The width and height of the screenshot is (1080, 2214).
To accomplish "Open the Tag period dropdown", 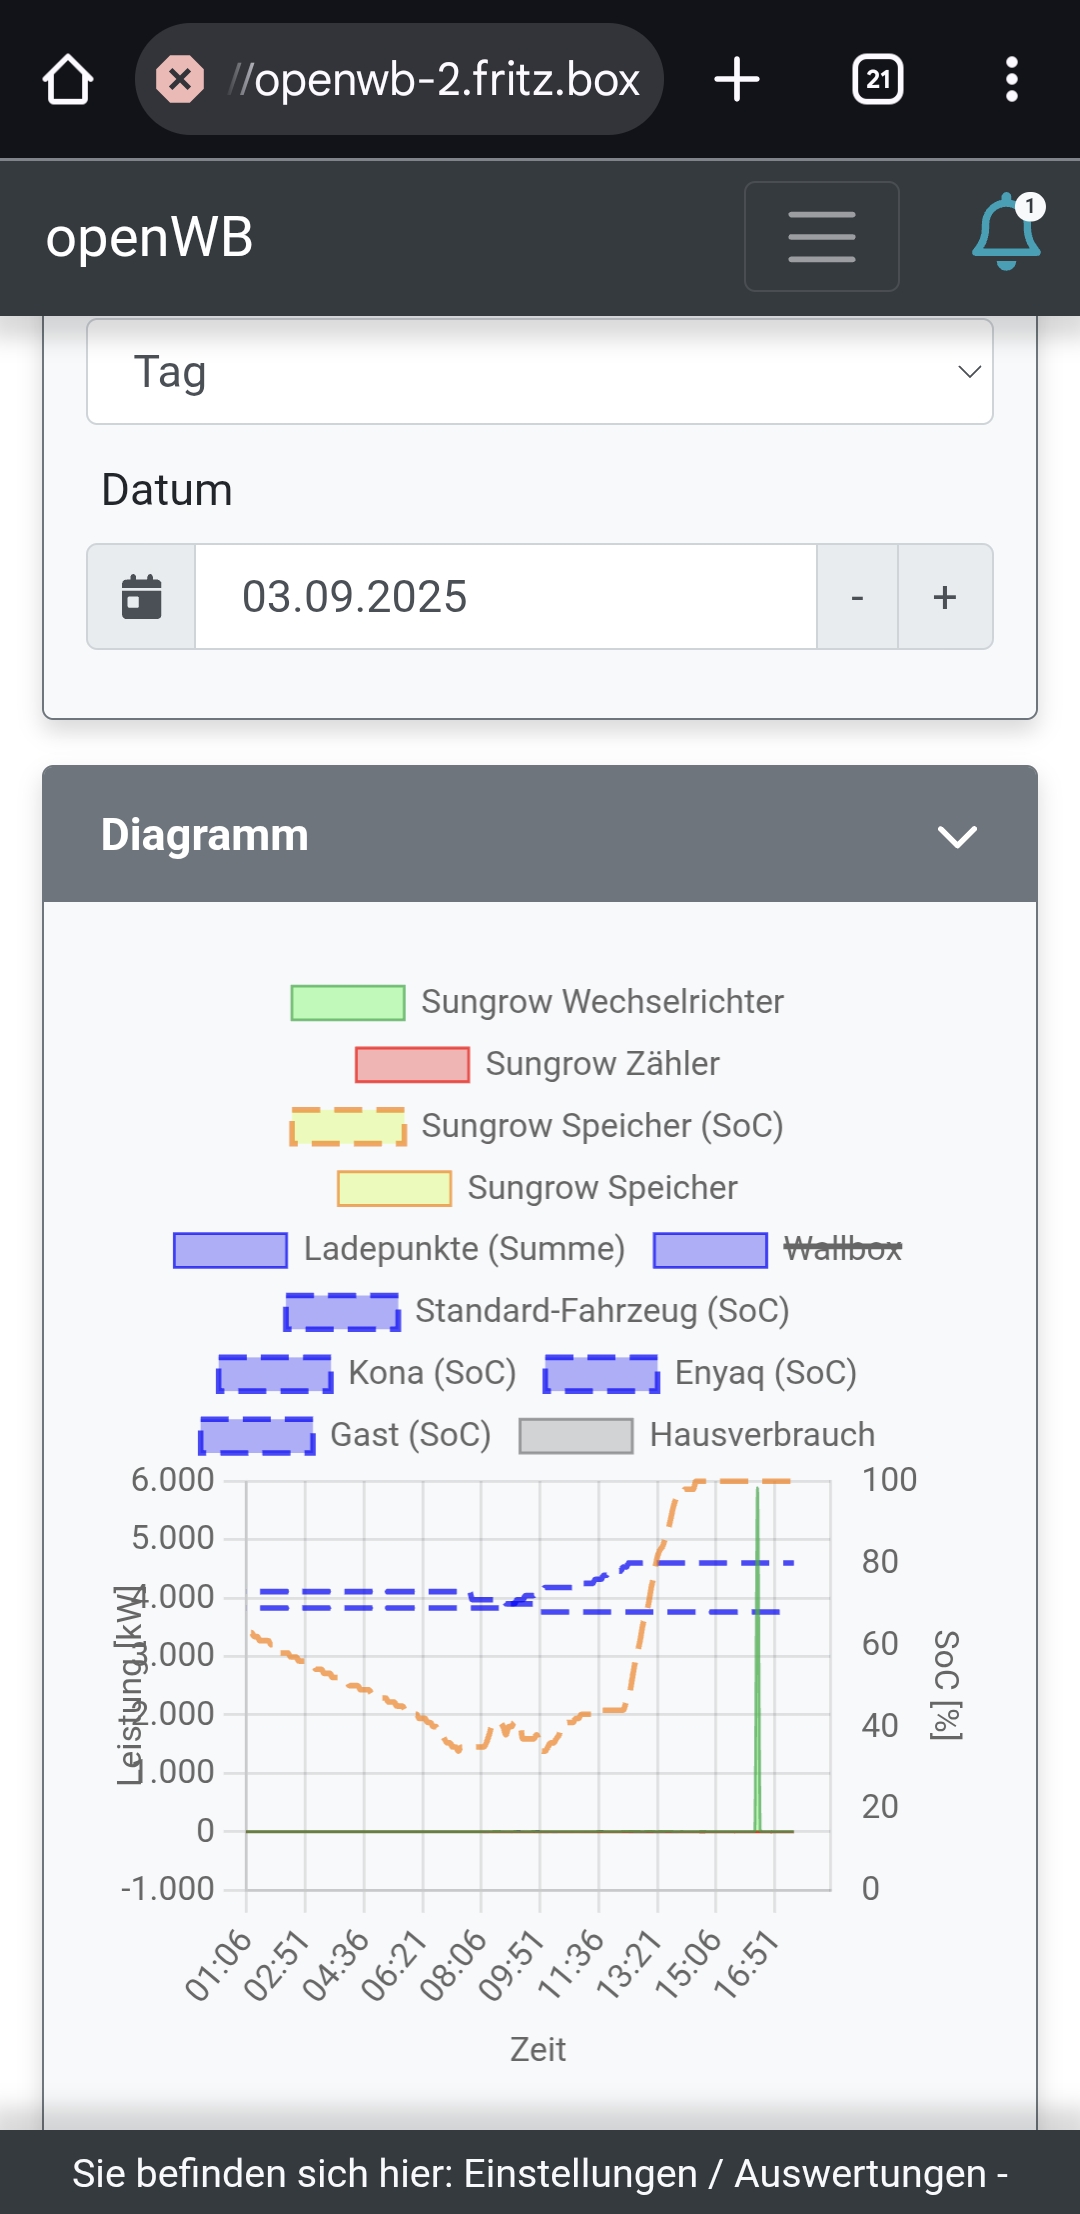I will point(539,372).
